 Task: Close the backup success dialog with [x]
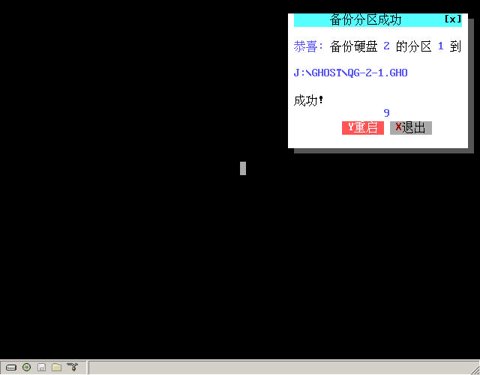[x=453, y=19]
